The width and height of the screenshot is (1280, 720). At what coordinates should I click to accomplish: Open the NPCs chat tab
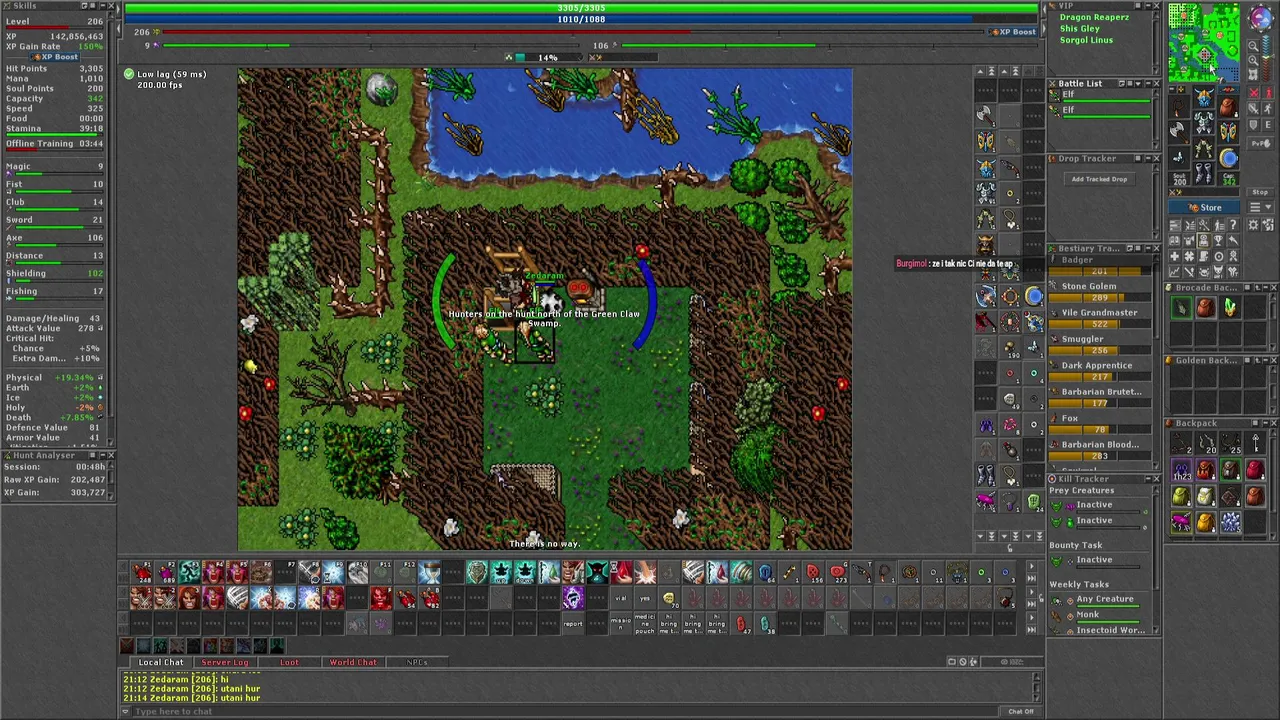click(x=417, y=662)
